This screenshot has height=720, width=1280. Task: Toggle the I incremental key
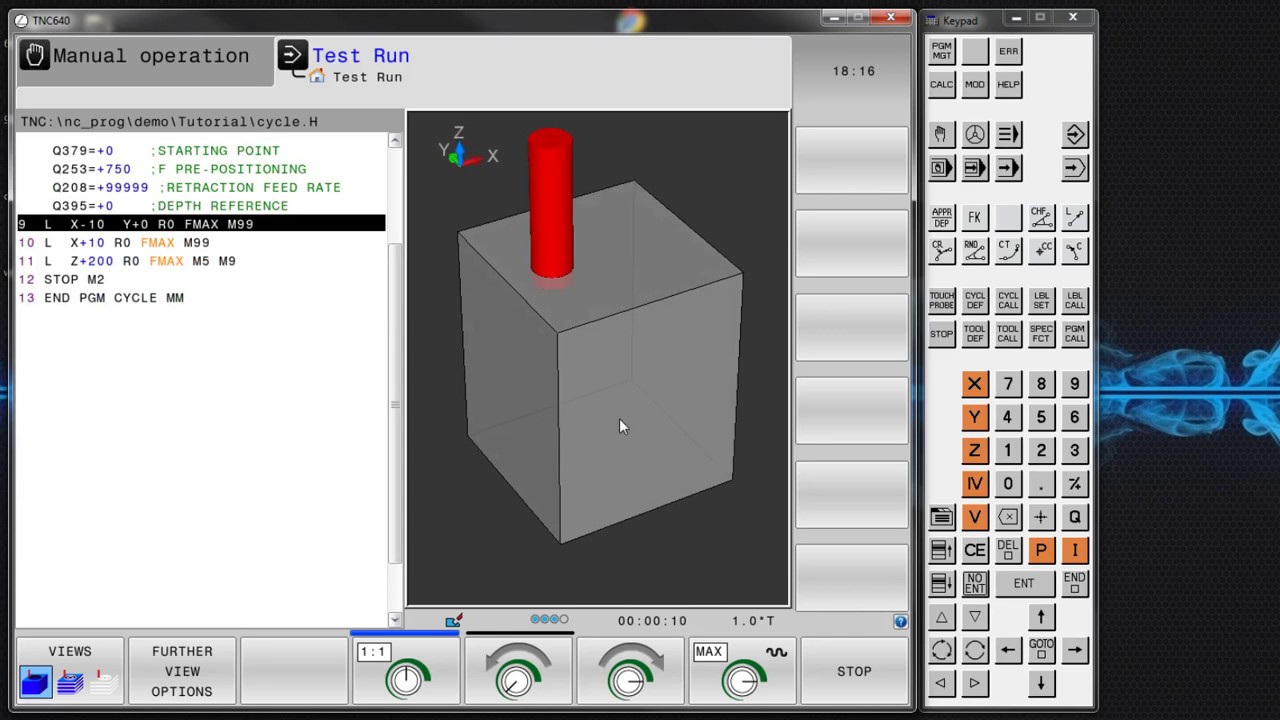(1075, 550)
